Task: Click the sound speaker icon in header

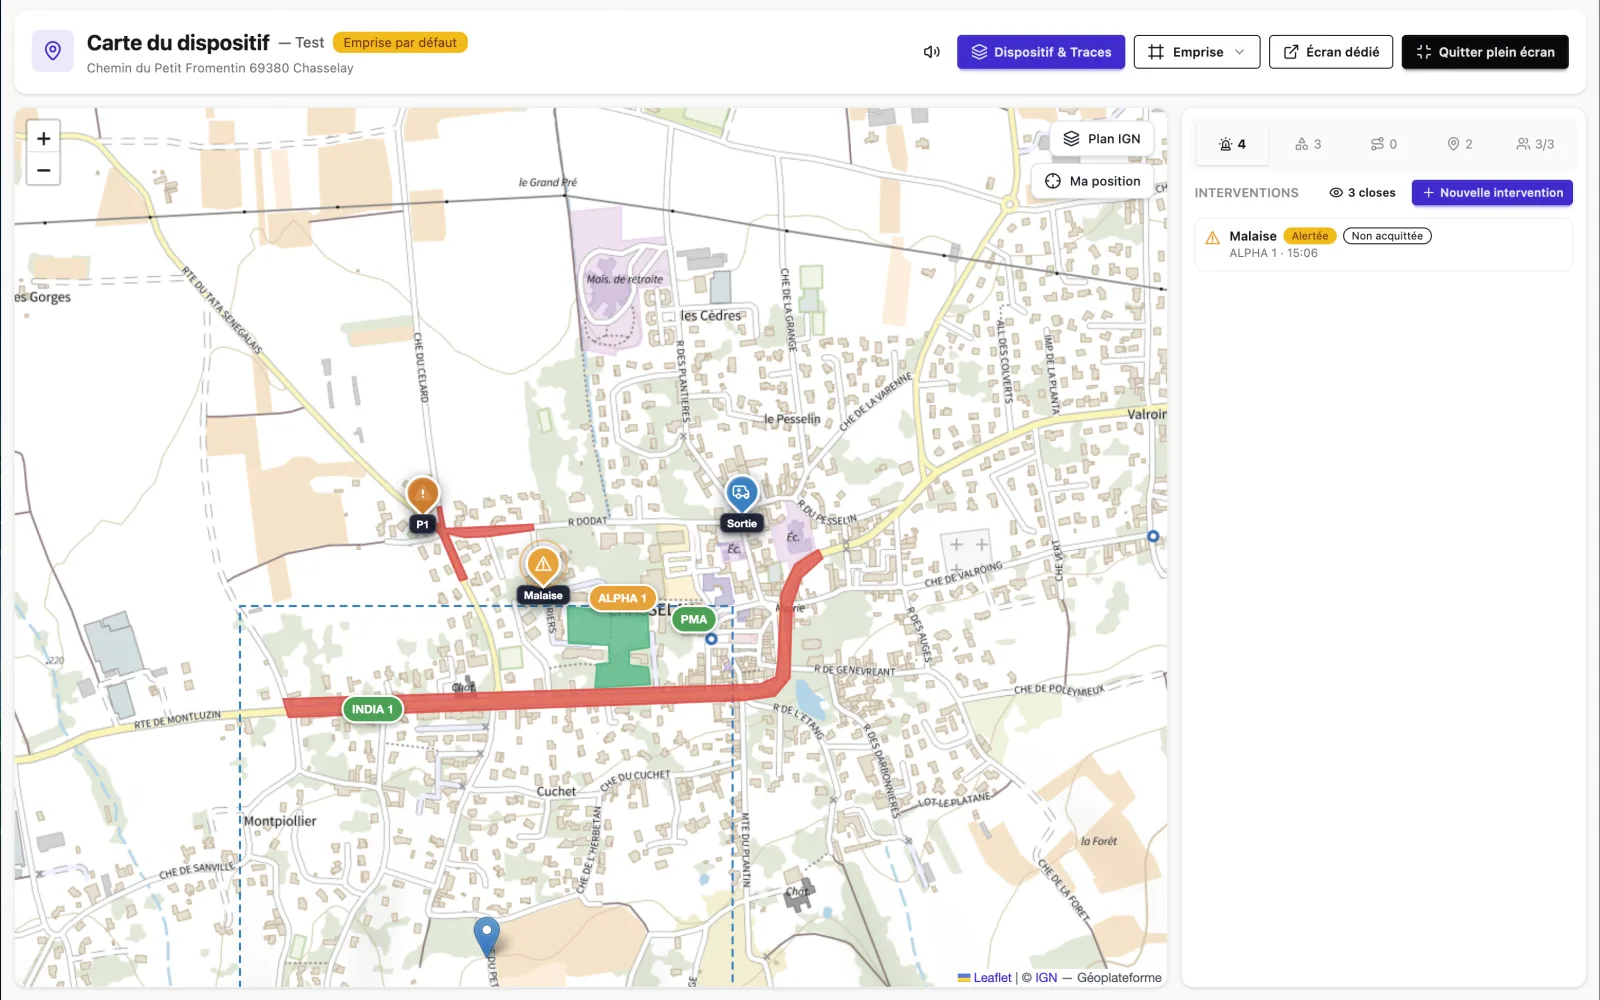Action: click(x=931, y=52)
